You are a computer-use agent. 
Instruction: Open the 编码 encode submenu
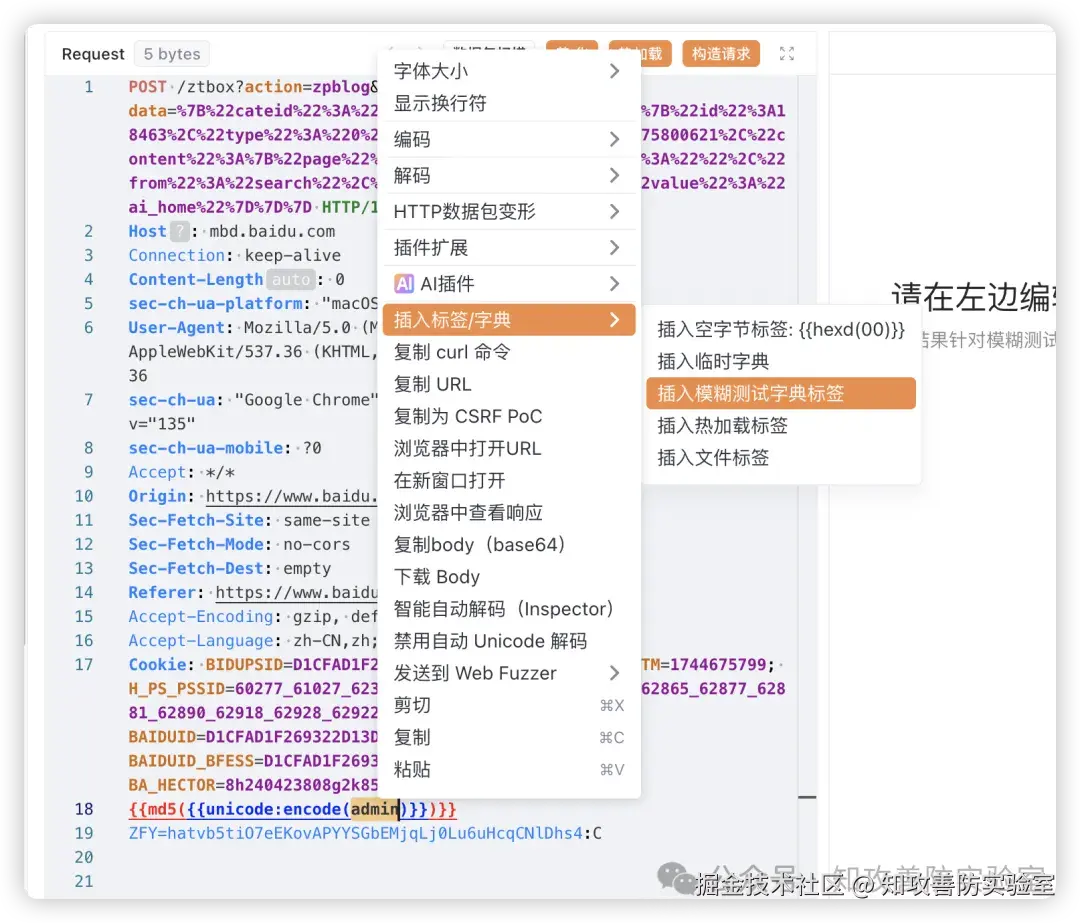point(508,140)
